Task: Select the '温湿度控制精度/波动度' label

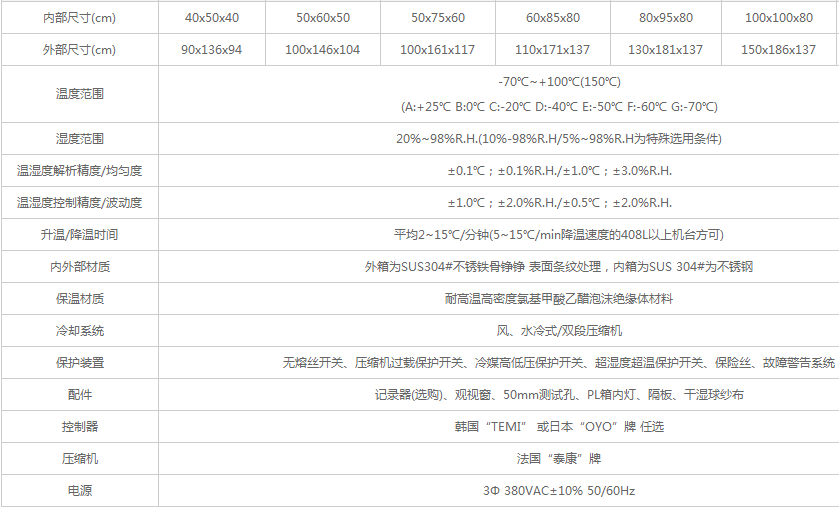Action: 80,203
